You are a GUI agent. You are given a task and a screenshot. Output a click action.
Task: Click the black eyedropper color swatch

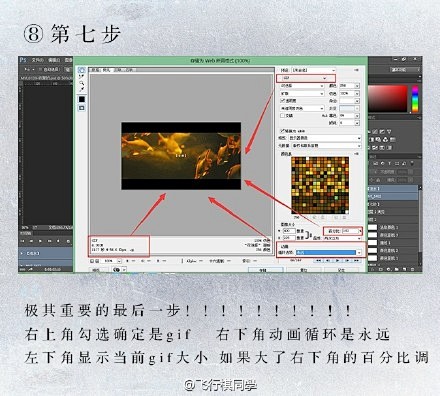(x=82, y=99)
